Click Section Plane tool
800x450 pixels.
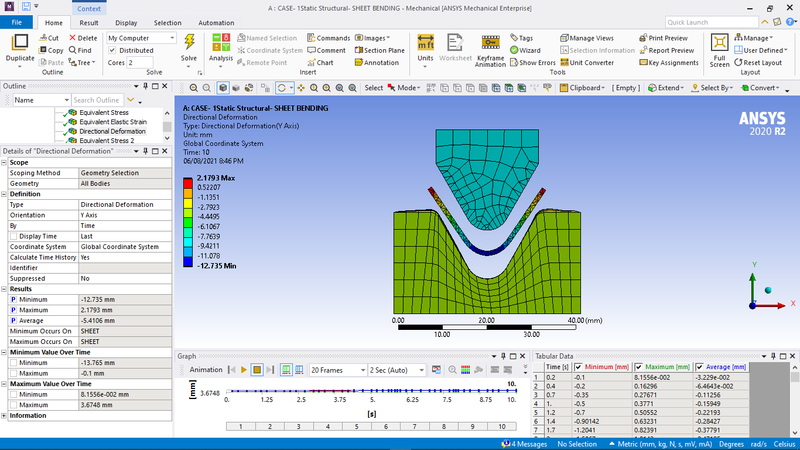[380, 50]
